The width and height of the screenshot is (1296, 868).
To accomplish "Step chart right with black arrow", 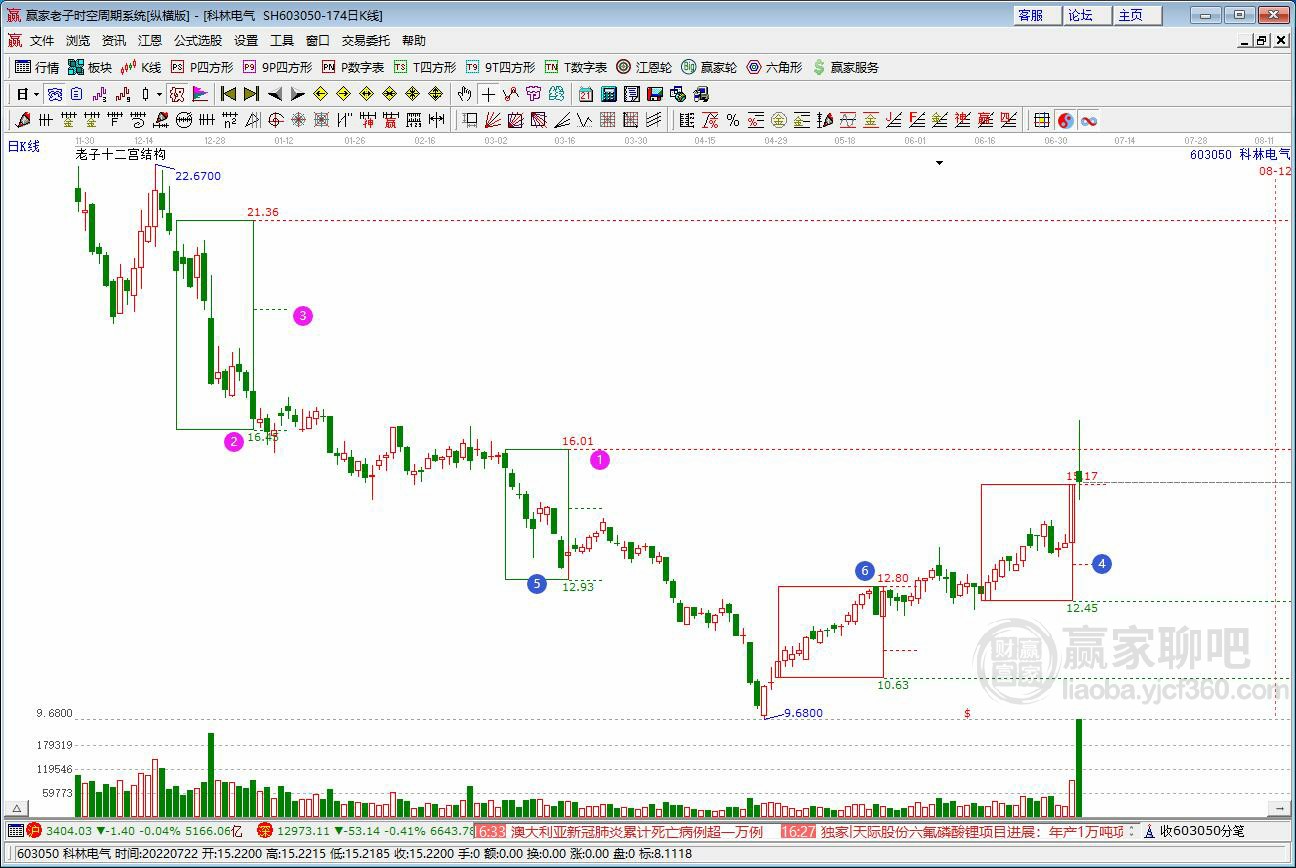I will (x=297, y=94).
